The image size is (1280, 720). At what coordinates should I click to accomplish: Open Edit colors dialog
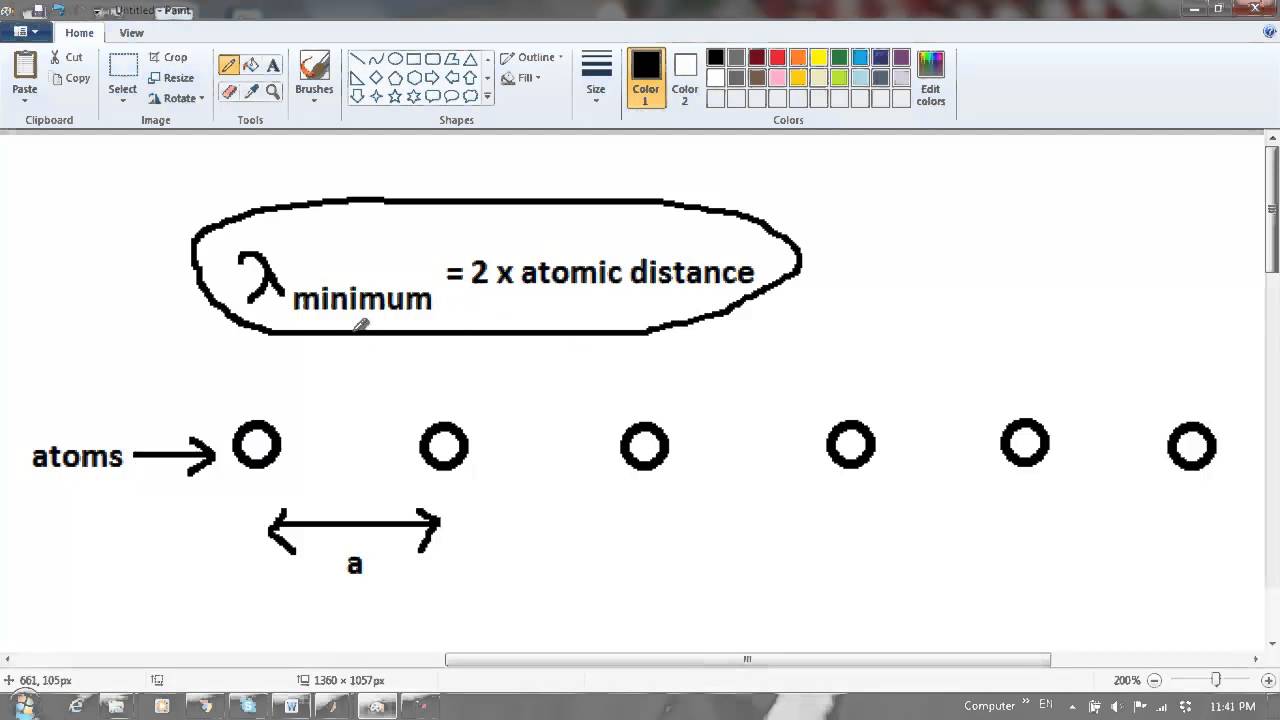(x=930, y=78)
